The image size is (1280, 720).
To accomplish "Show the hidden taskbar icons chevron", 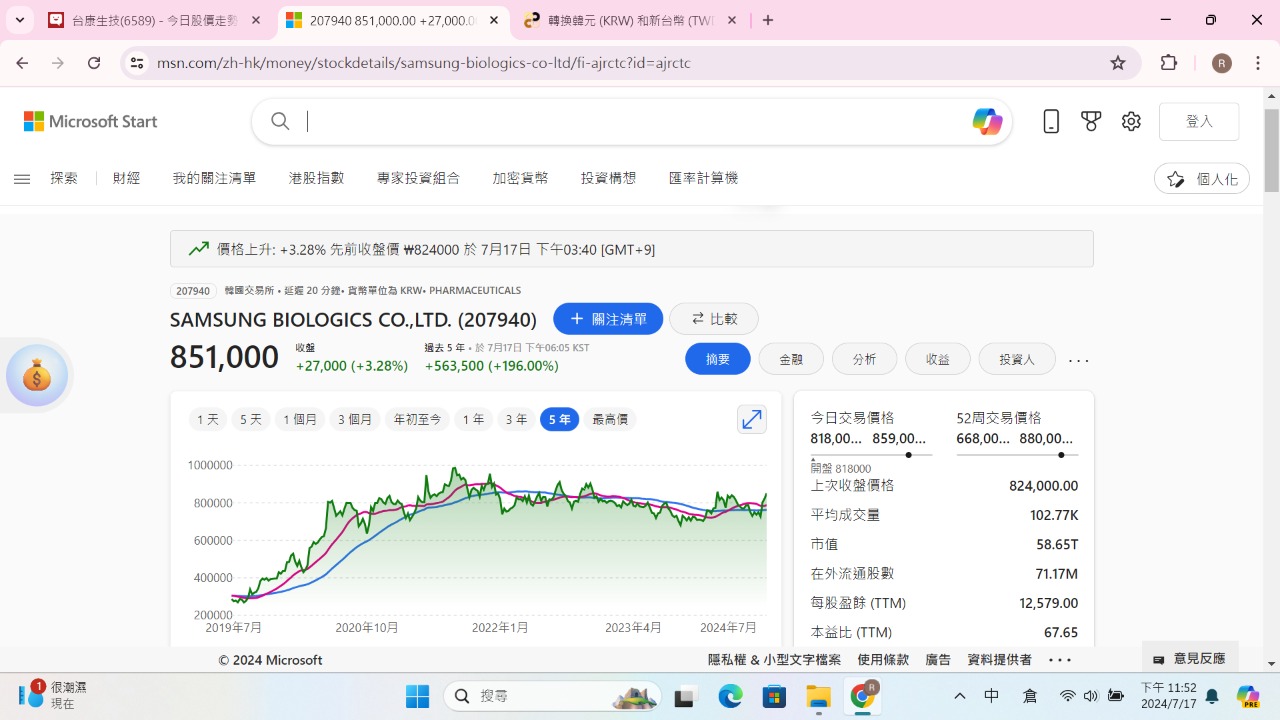I will [959, 695].
